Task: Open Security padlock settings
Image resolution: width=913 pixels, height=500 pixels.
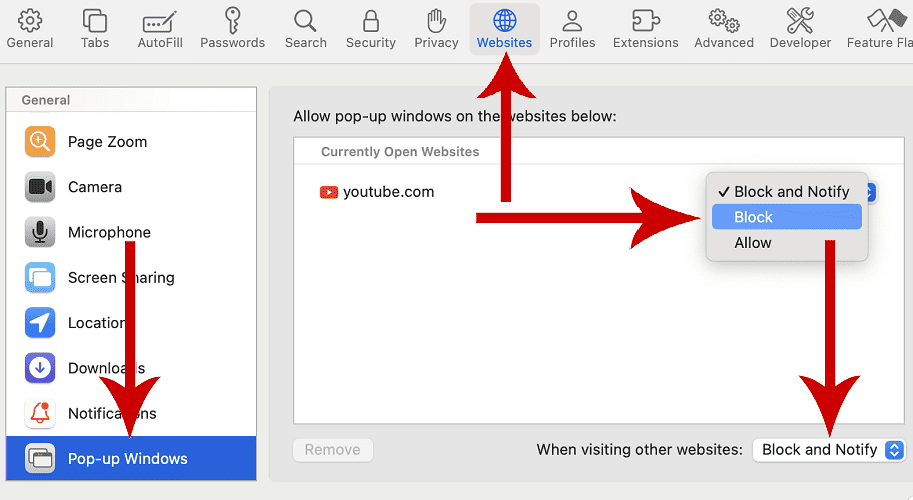Action: click(370, 28)
